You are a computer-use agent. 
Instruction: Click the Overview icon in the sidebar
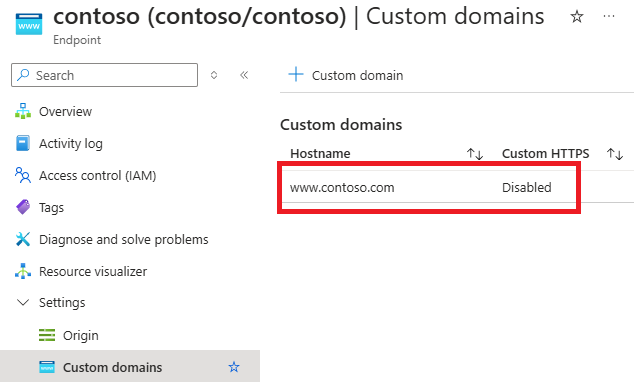(23, 111)
